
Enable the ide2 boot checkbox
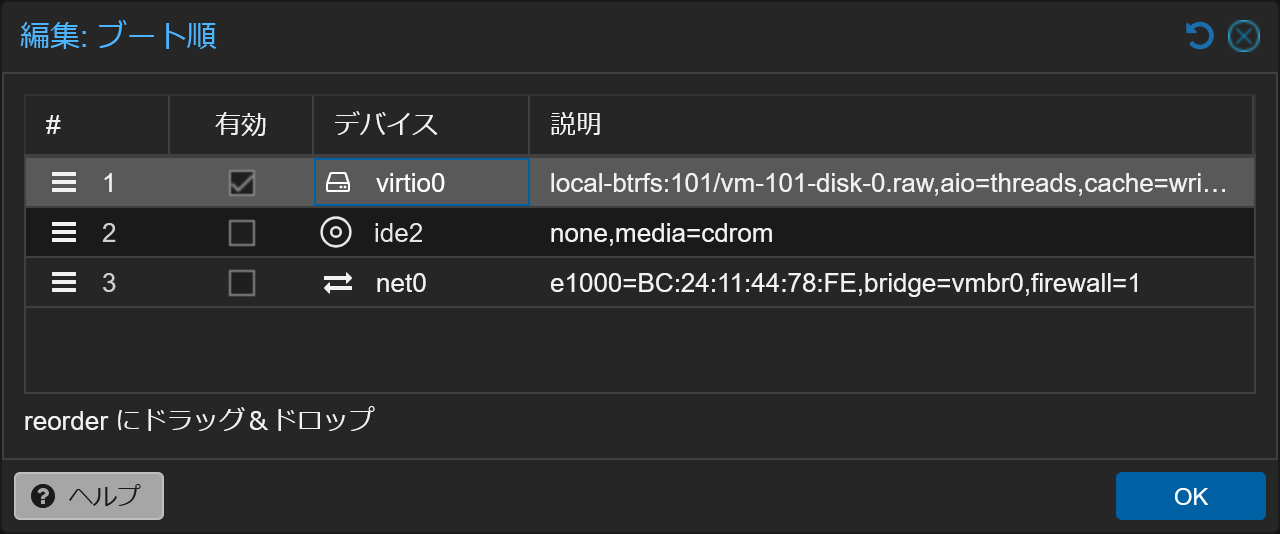coord(241,233)
